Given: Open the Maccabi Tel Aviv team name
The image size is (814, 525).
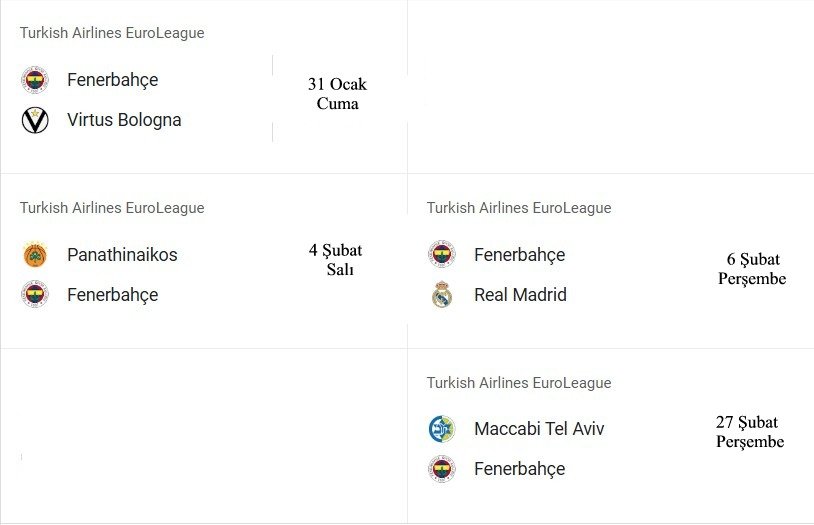Looking at the screenshot, I should click(539, 429).
